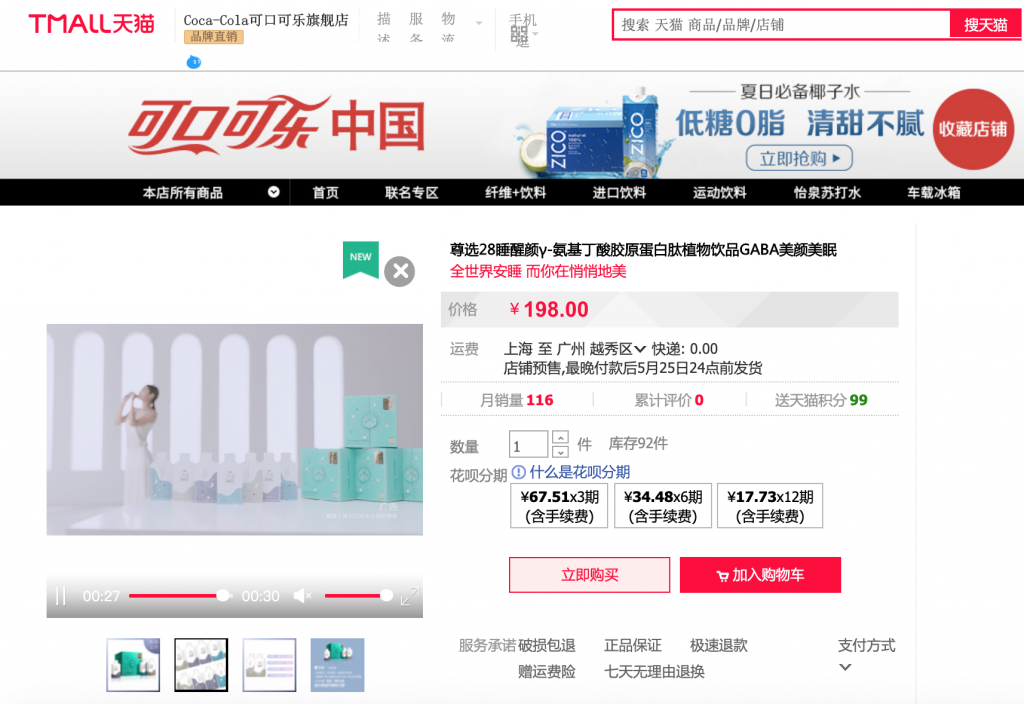Click the 收藏店铺 red circle button

[973, 129]
